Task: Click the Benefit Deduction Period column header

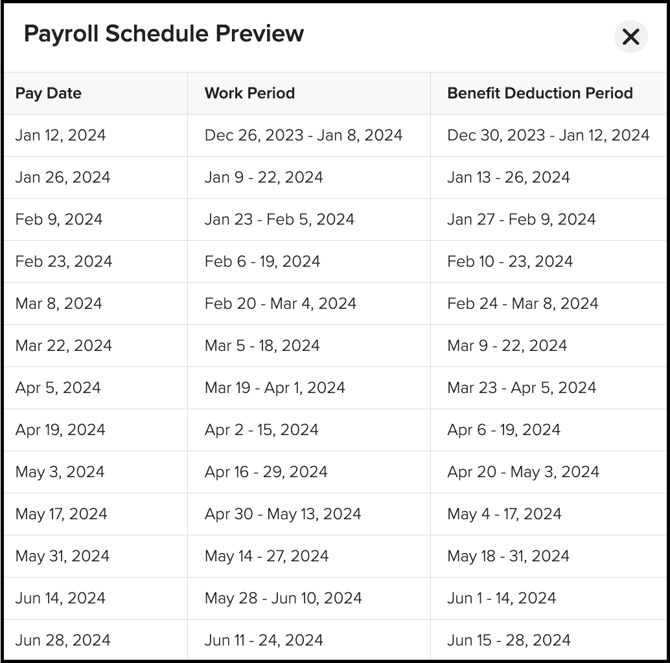Action: coord(540,93)
